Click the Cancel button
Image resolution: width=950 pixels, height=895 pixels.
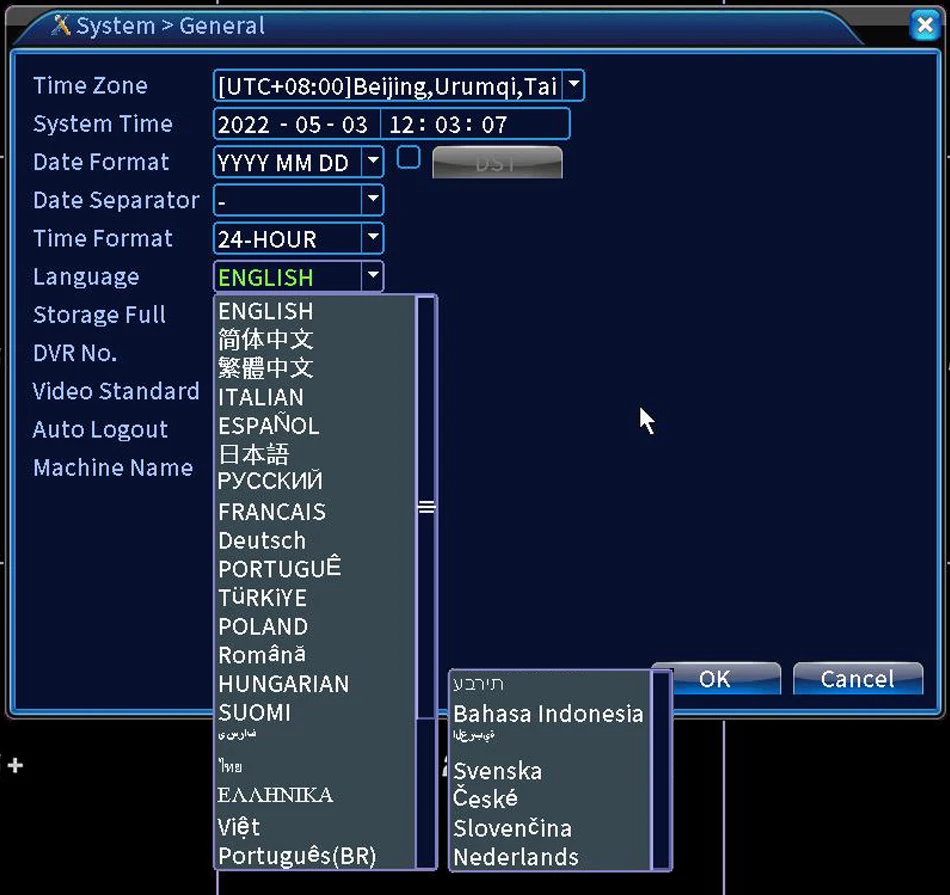[x=857, y=679]
